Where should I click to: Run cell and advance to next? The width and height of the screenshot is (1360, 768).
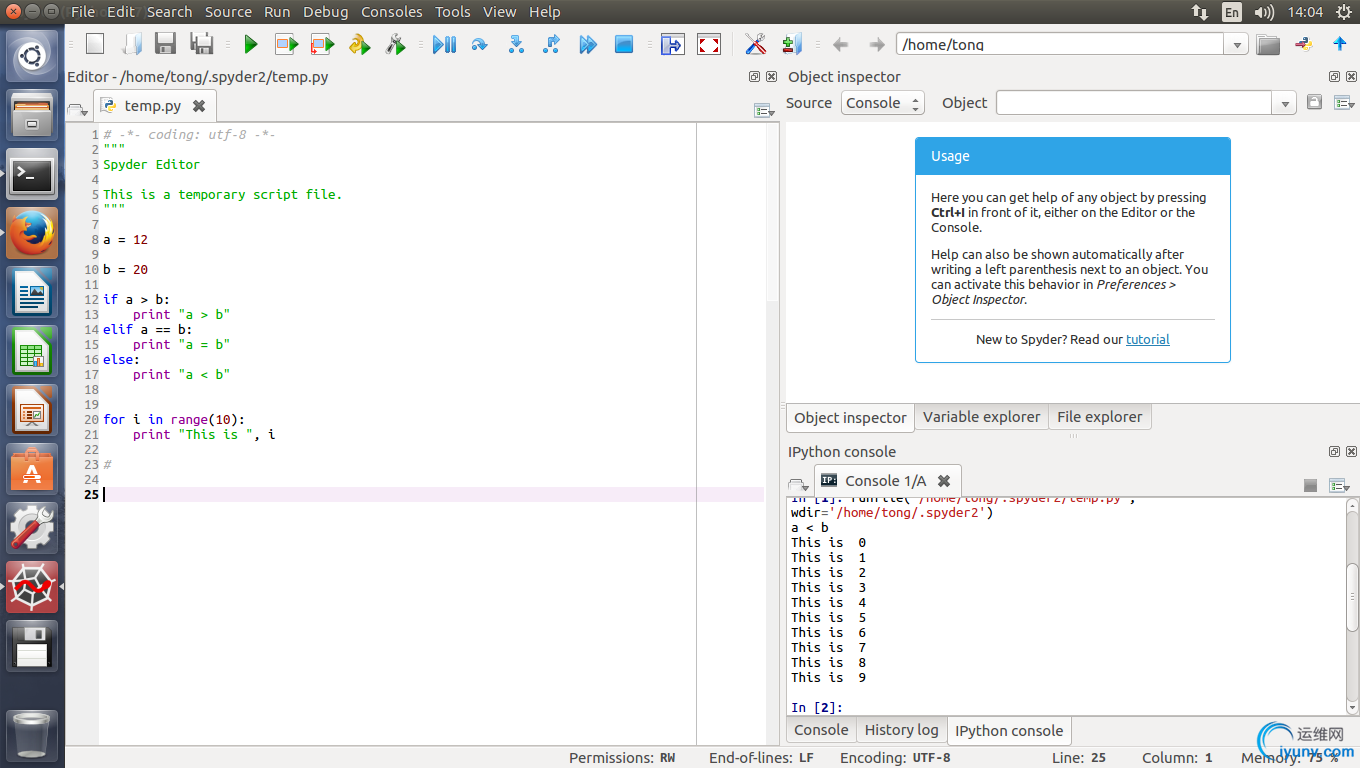tap(322, 44)
